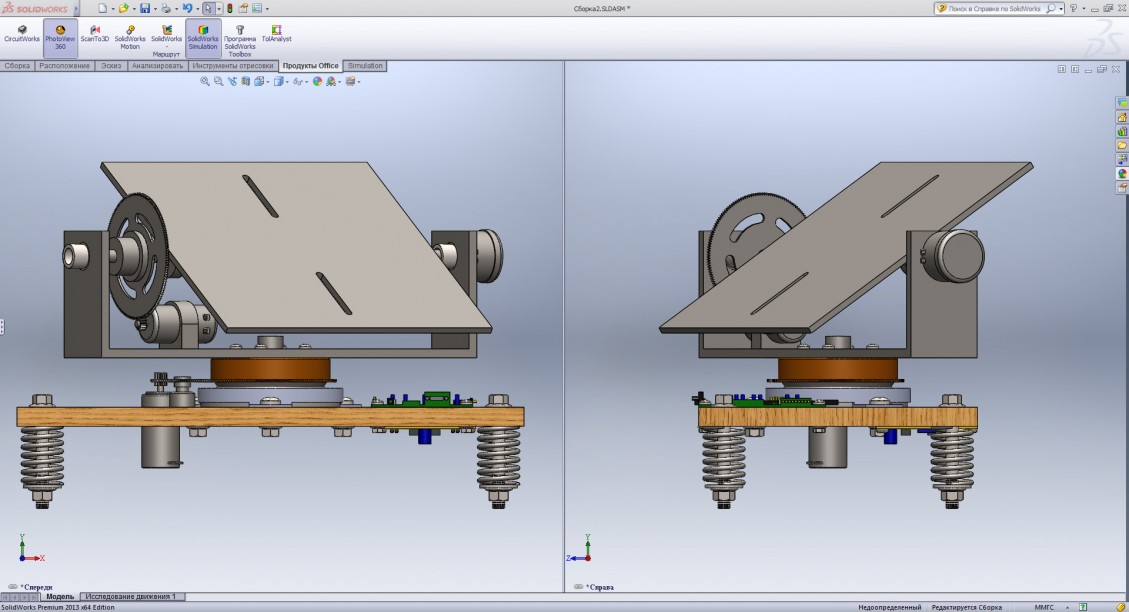1129x612 pixels.
Task: Switch to the Simulation tab
Action: 365,66
